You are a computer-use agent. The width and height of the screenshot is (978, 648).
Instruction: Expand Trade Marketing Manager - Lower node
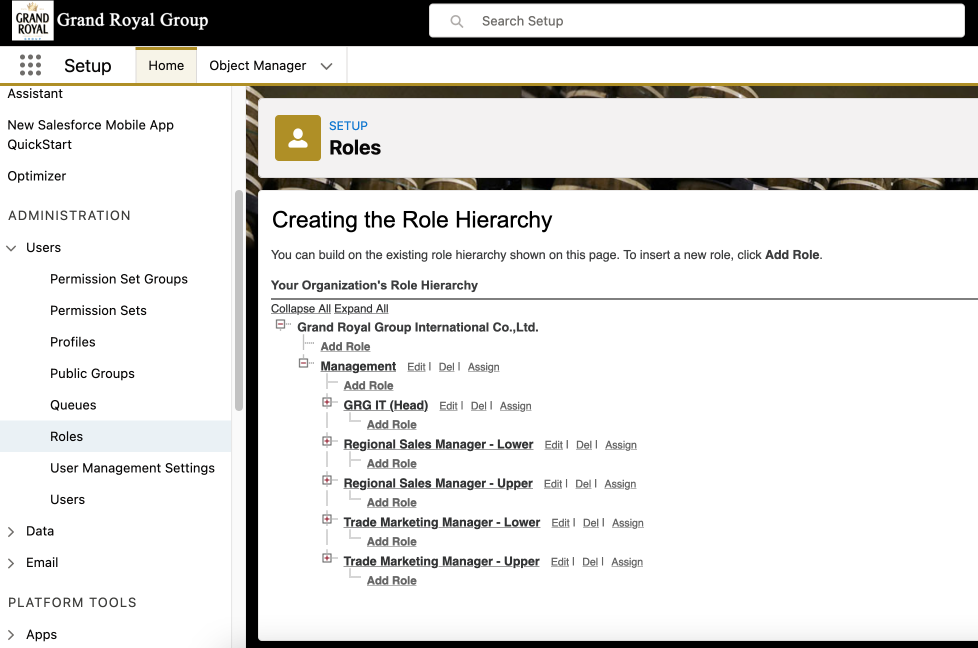click(327, 519)
